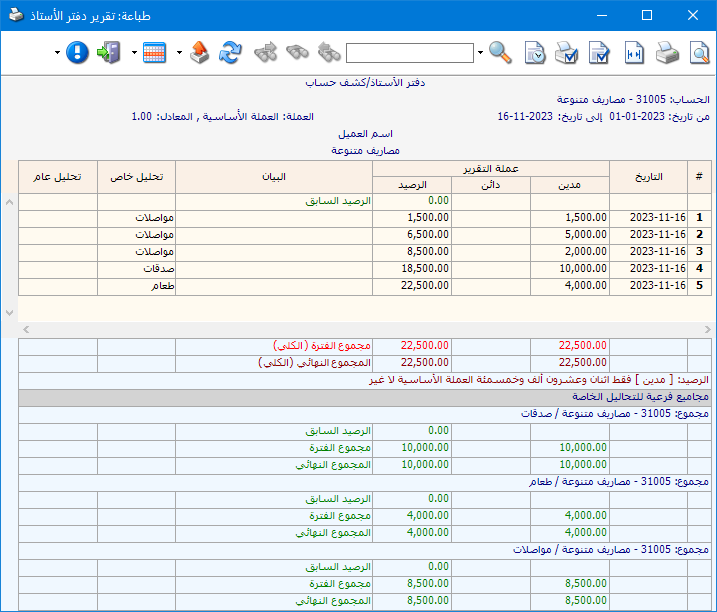Click صدقات analysis cell in row 4
This screenshot has height=612, width=717.
136,268
